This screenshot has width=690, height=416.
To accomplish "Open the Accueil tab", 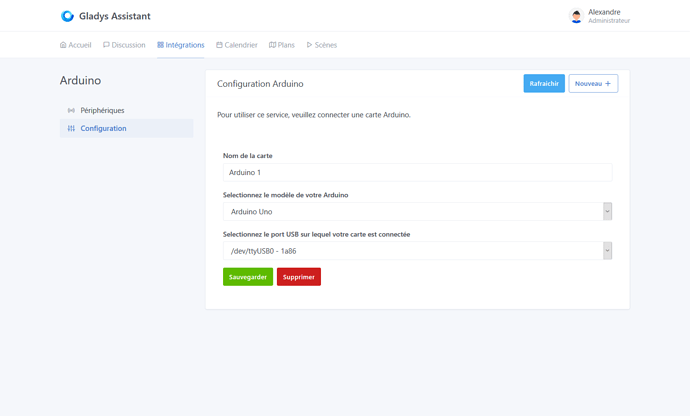I will (x=76, y=45).
